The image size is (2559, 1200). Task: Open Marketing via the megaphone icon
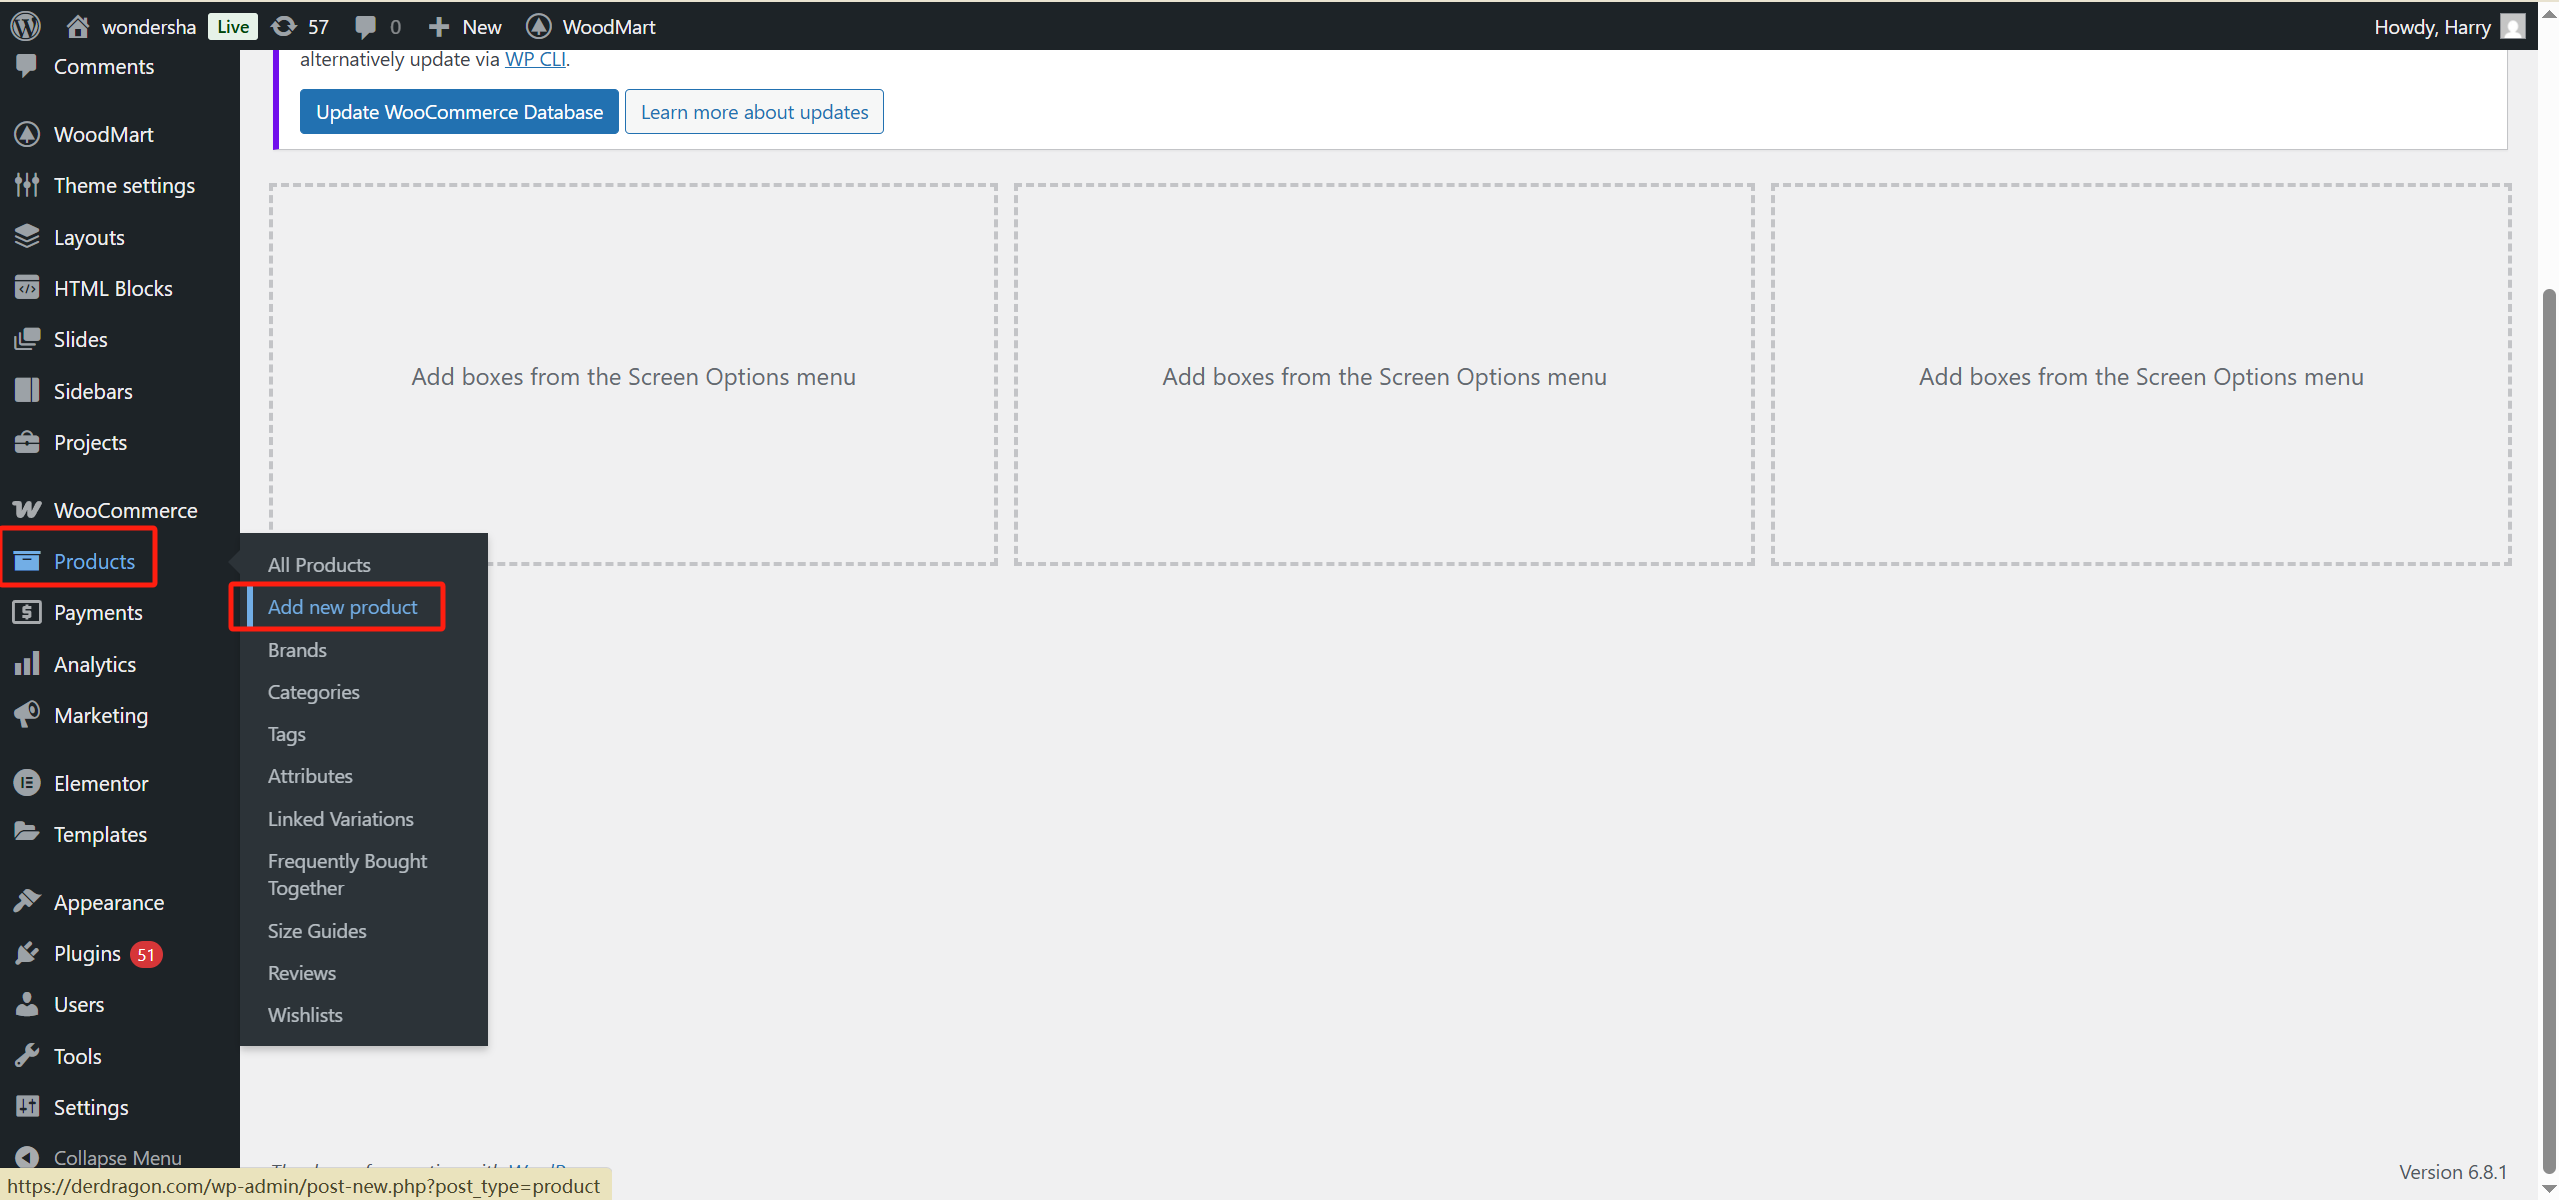click(x=26, y=714)
